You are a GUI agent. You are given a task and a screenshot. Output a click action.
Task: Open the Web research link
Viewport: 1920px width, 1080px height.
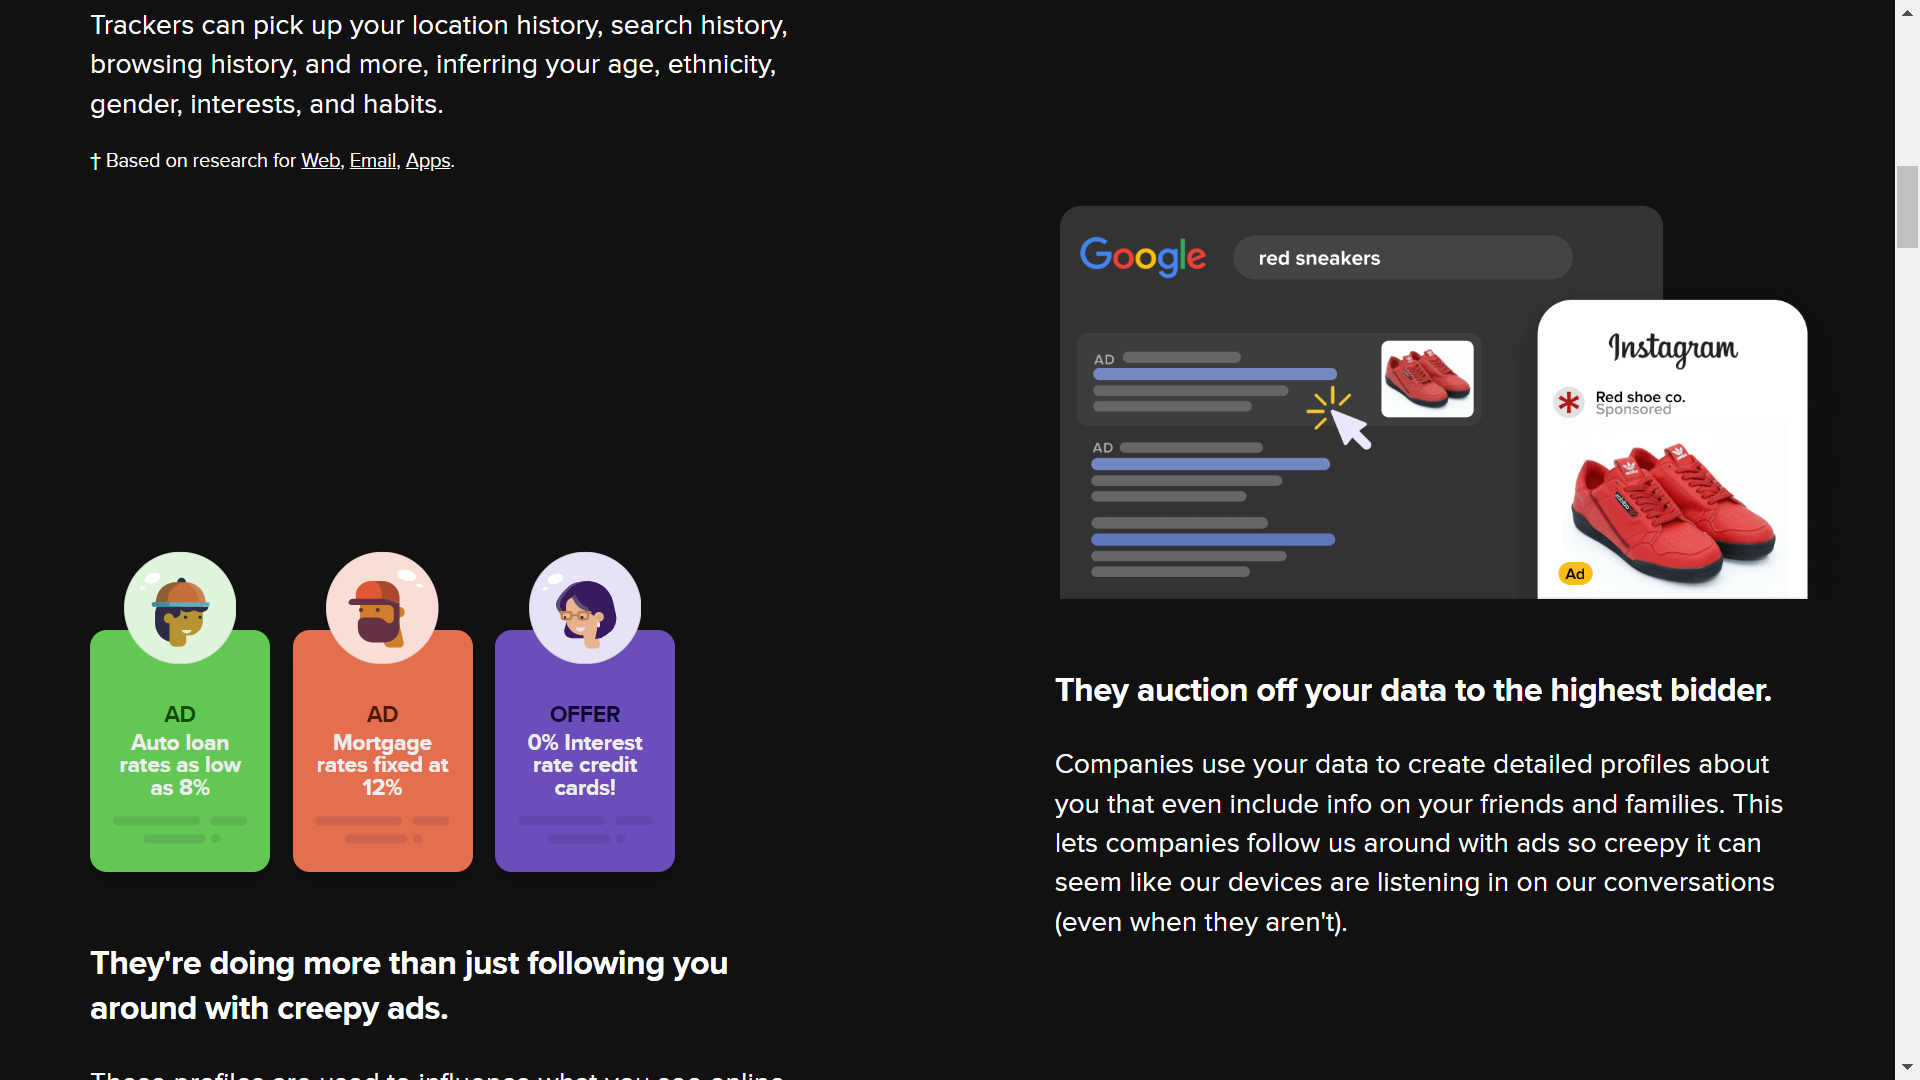(x=320, y=161)
